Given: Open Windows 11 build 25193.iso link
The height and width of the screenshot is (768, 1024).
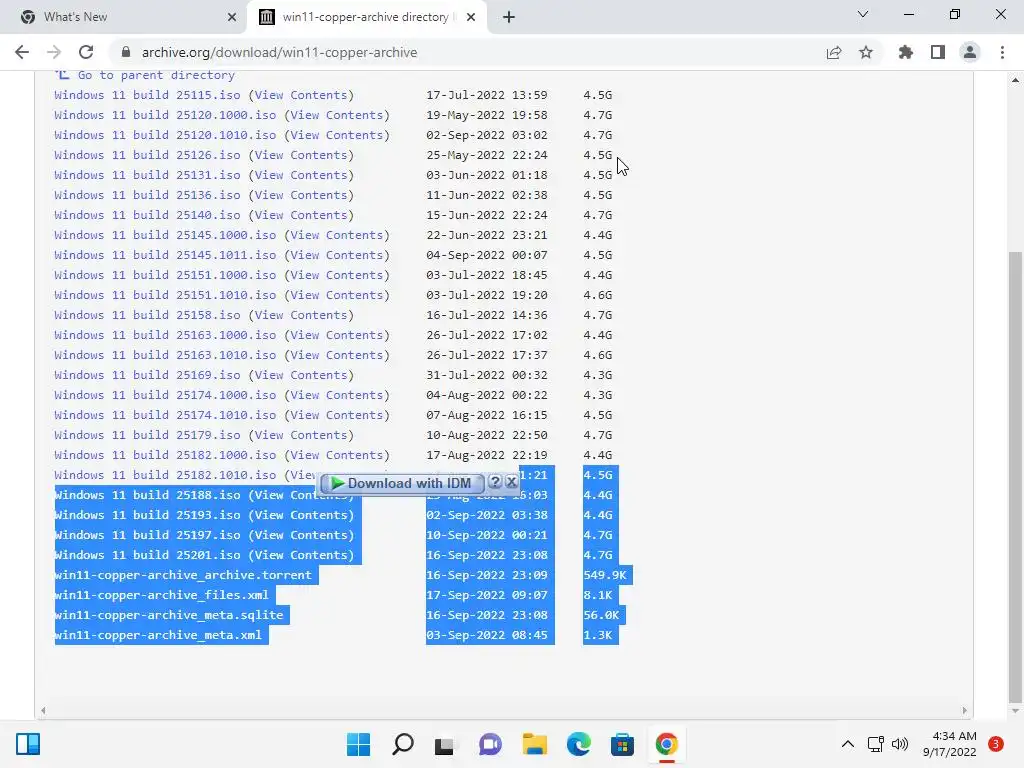Looking at the screenshot, I should (147, 515).
